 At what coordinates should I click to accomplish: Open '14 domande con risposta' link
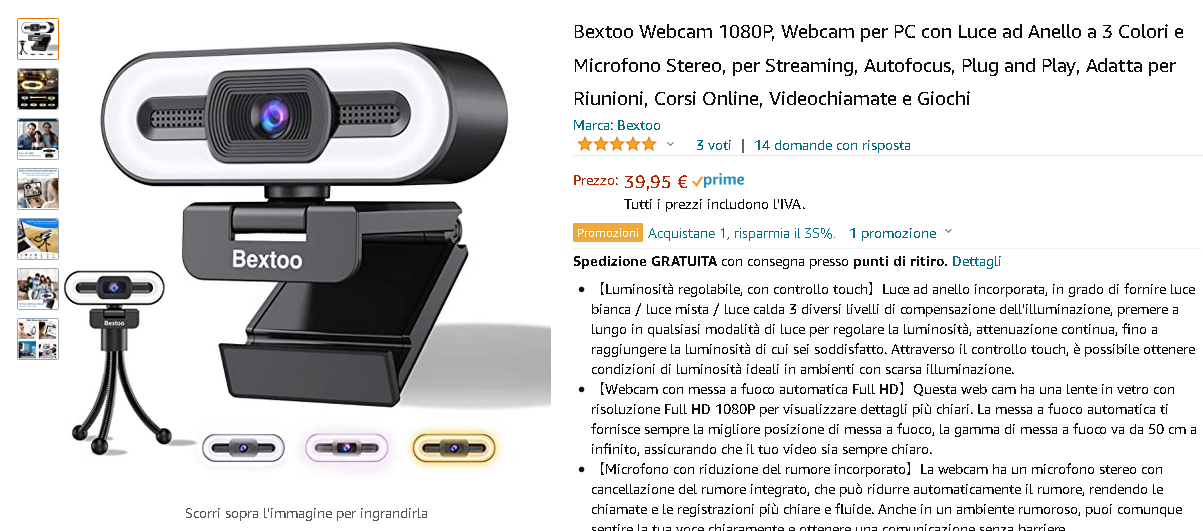(832, 145)
